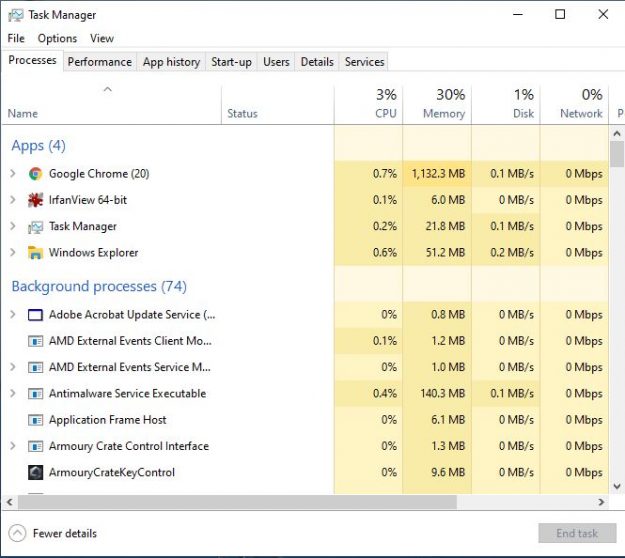Sort processes by Disk column
The height and width of the screenshot is (558, 625).
click(505, 105)
